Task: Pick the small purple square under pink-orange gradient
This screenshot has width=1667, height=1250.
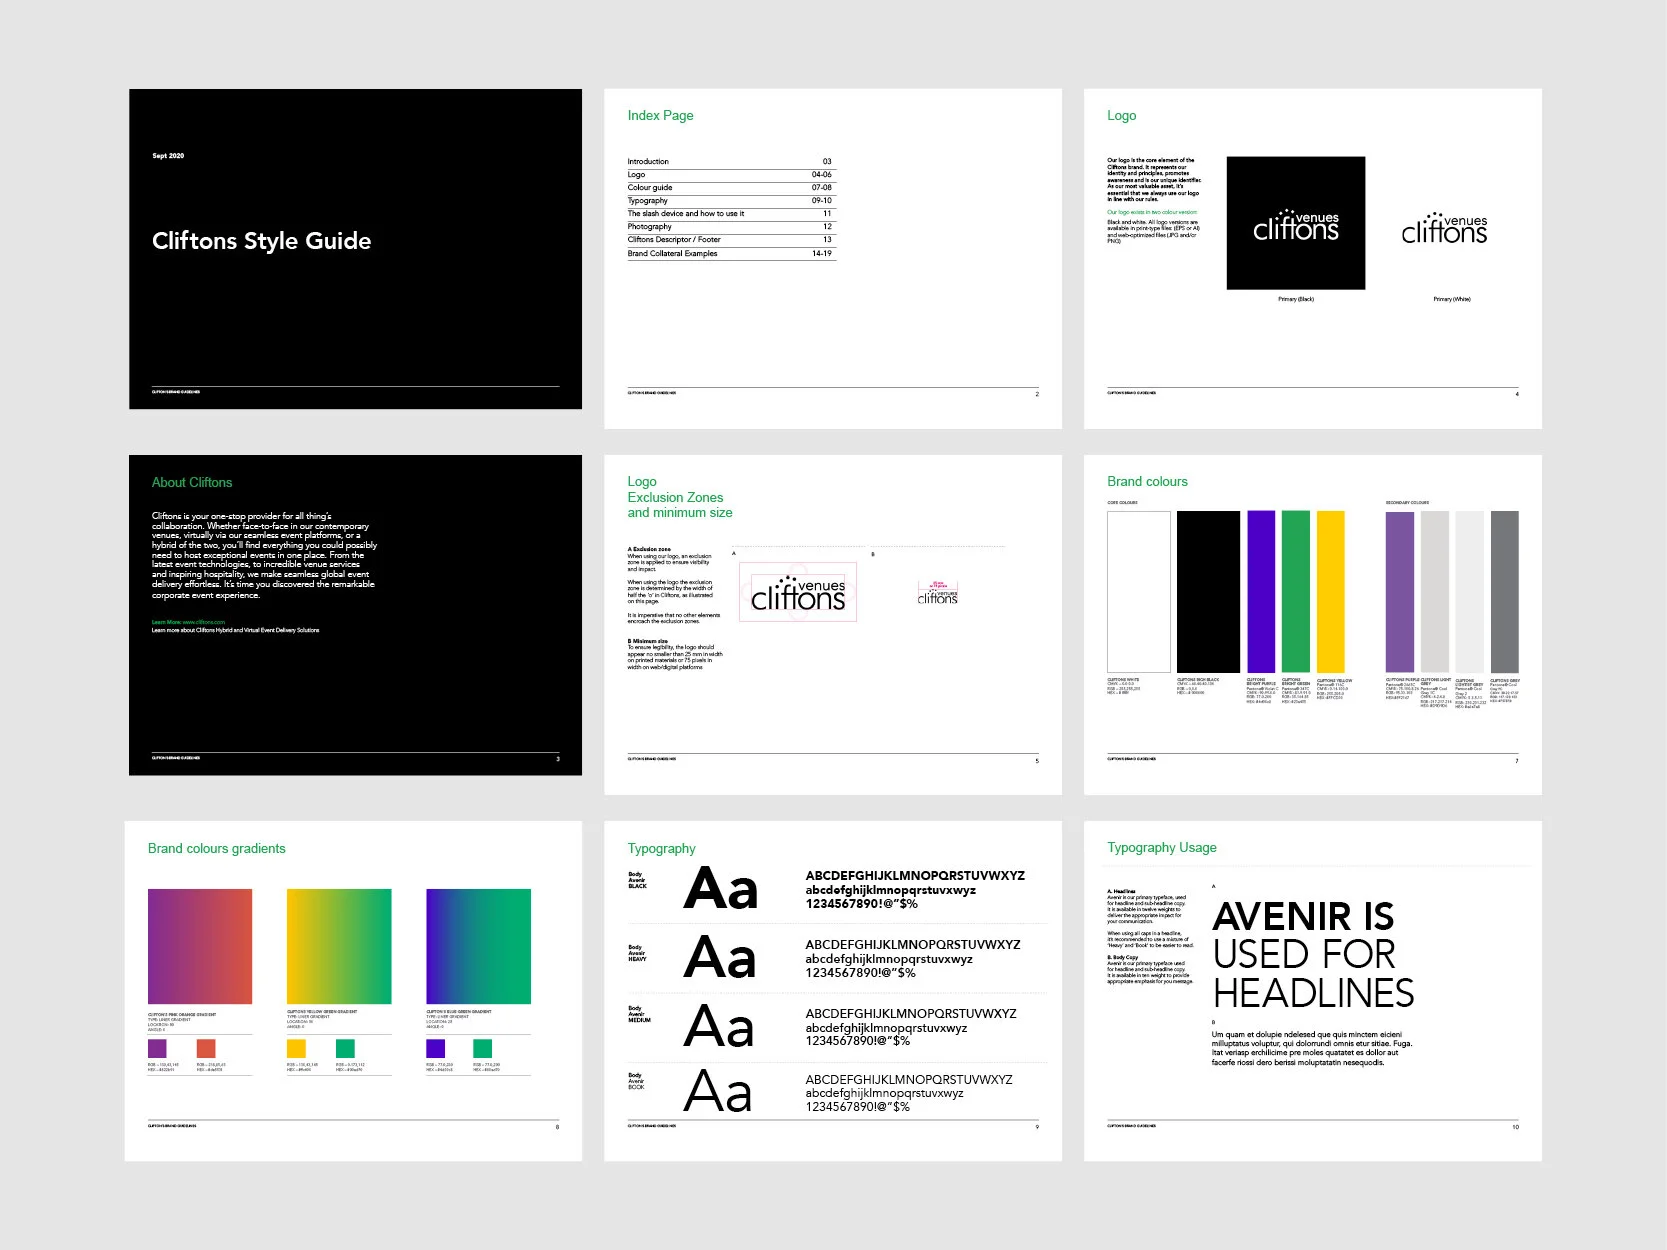Action: pyautogui.click(x=157, y=1048)
